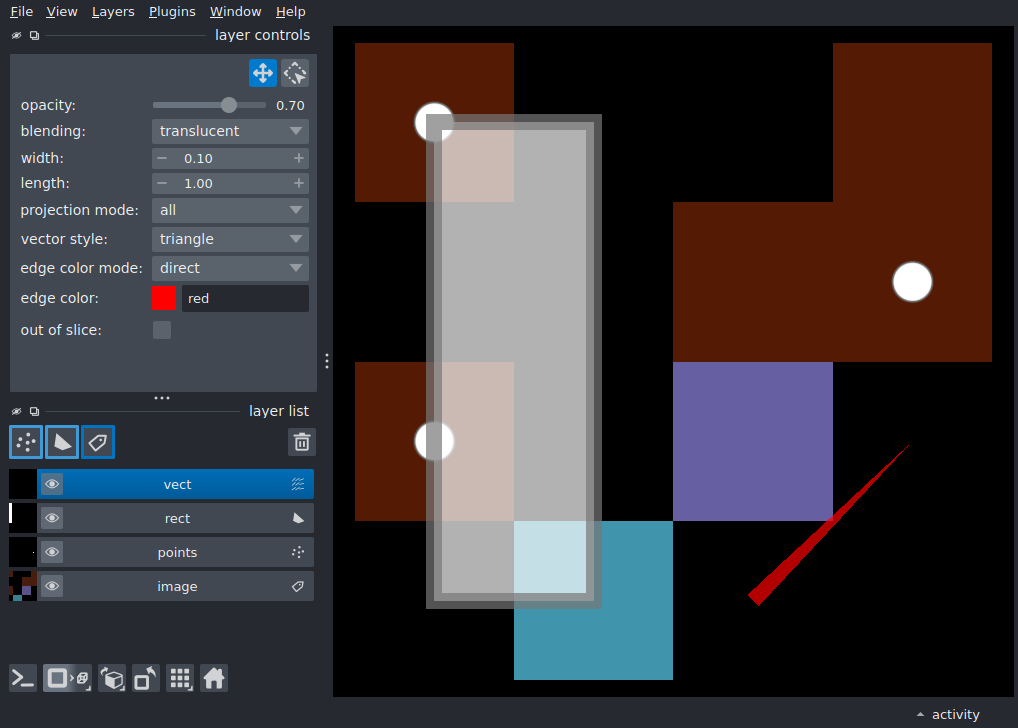The image size is (1018, 728).
Task: Open the Help menu
Action: coord(290,12)
